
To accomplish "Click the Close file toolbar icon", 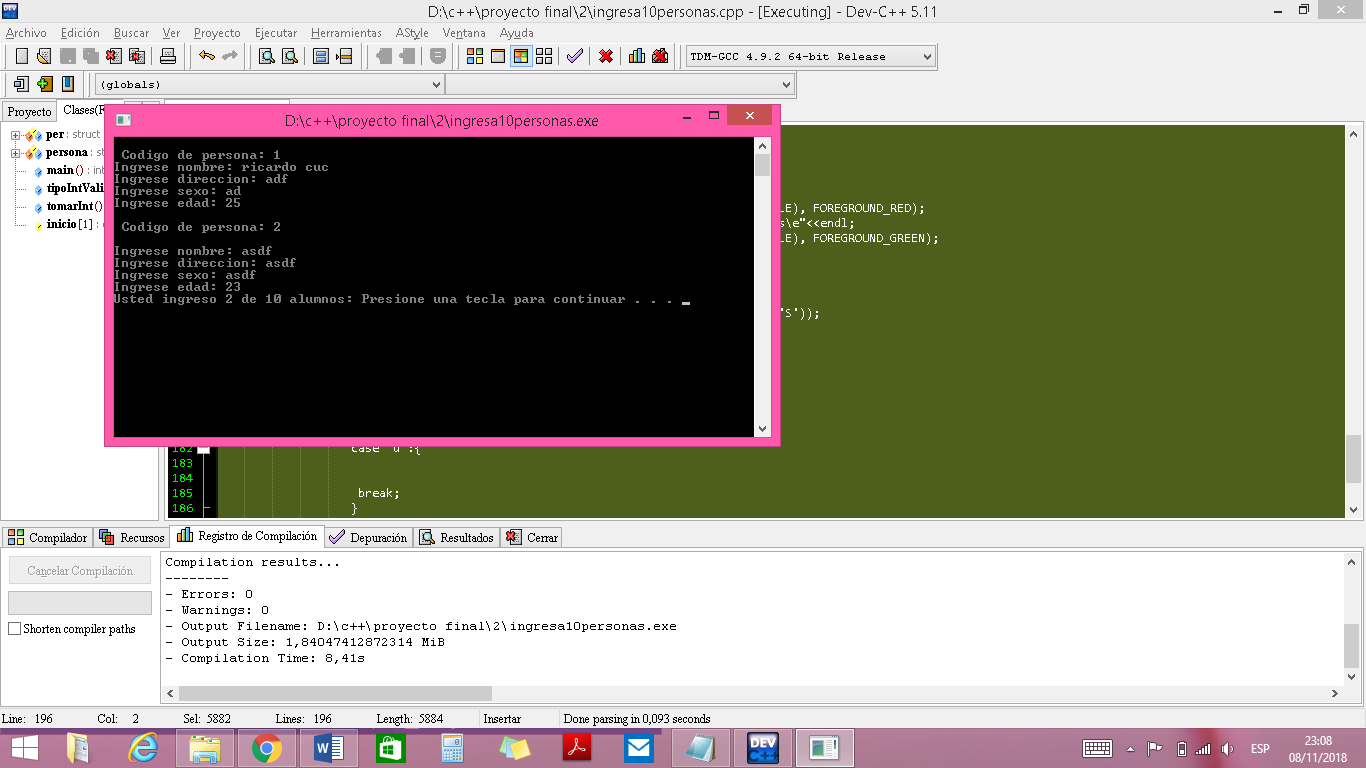I will 114,56.
